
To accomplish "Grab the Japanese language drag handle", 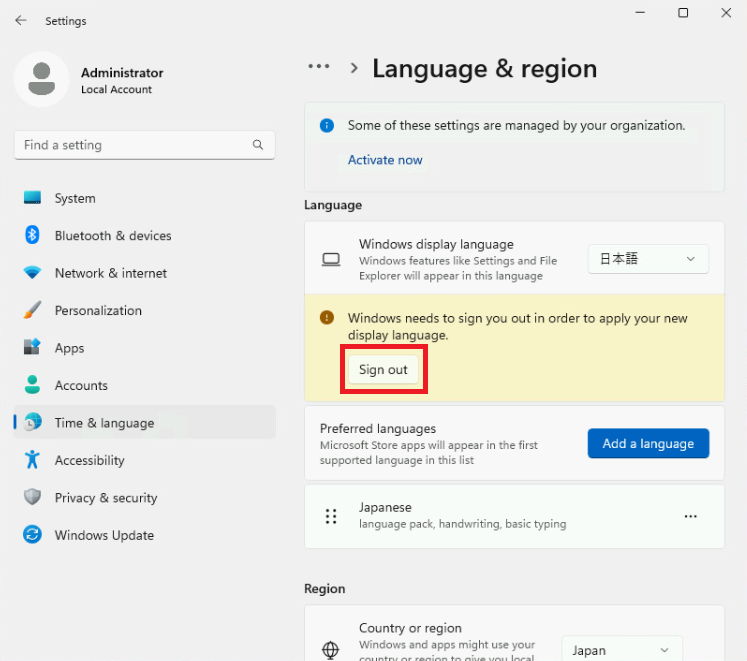I will tap(331, 516).
